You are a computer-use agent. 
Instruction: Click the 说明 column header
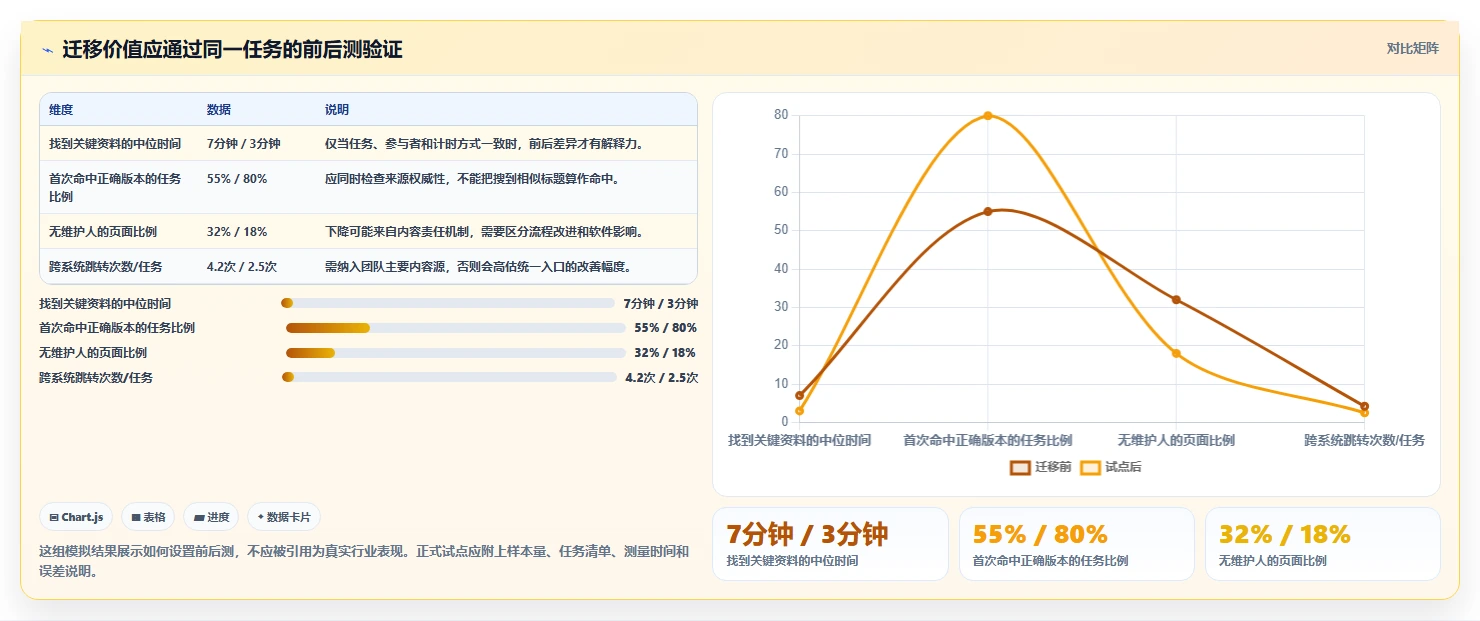(337, 110)
